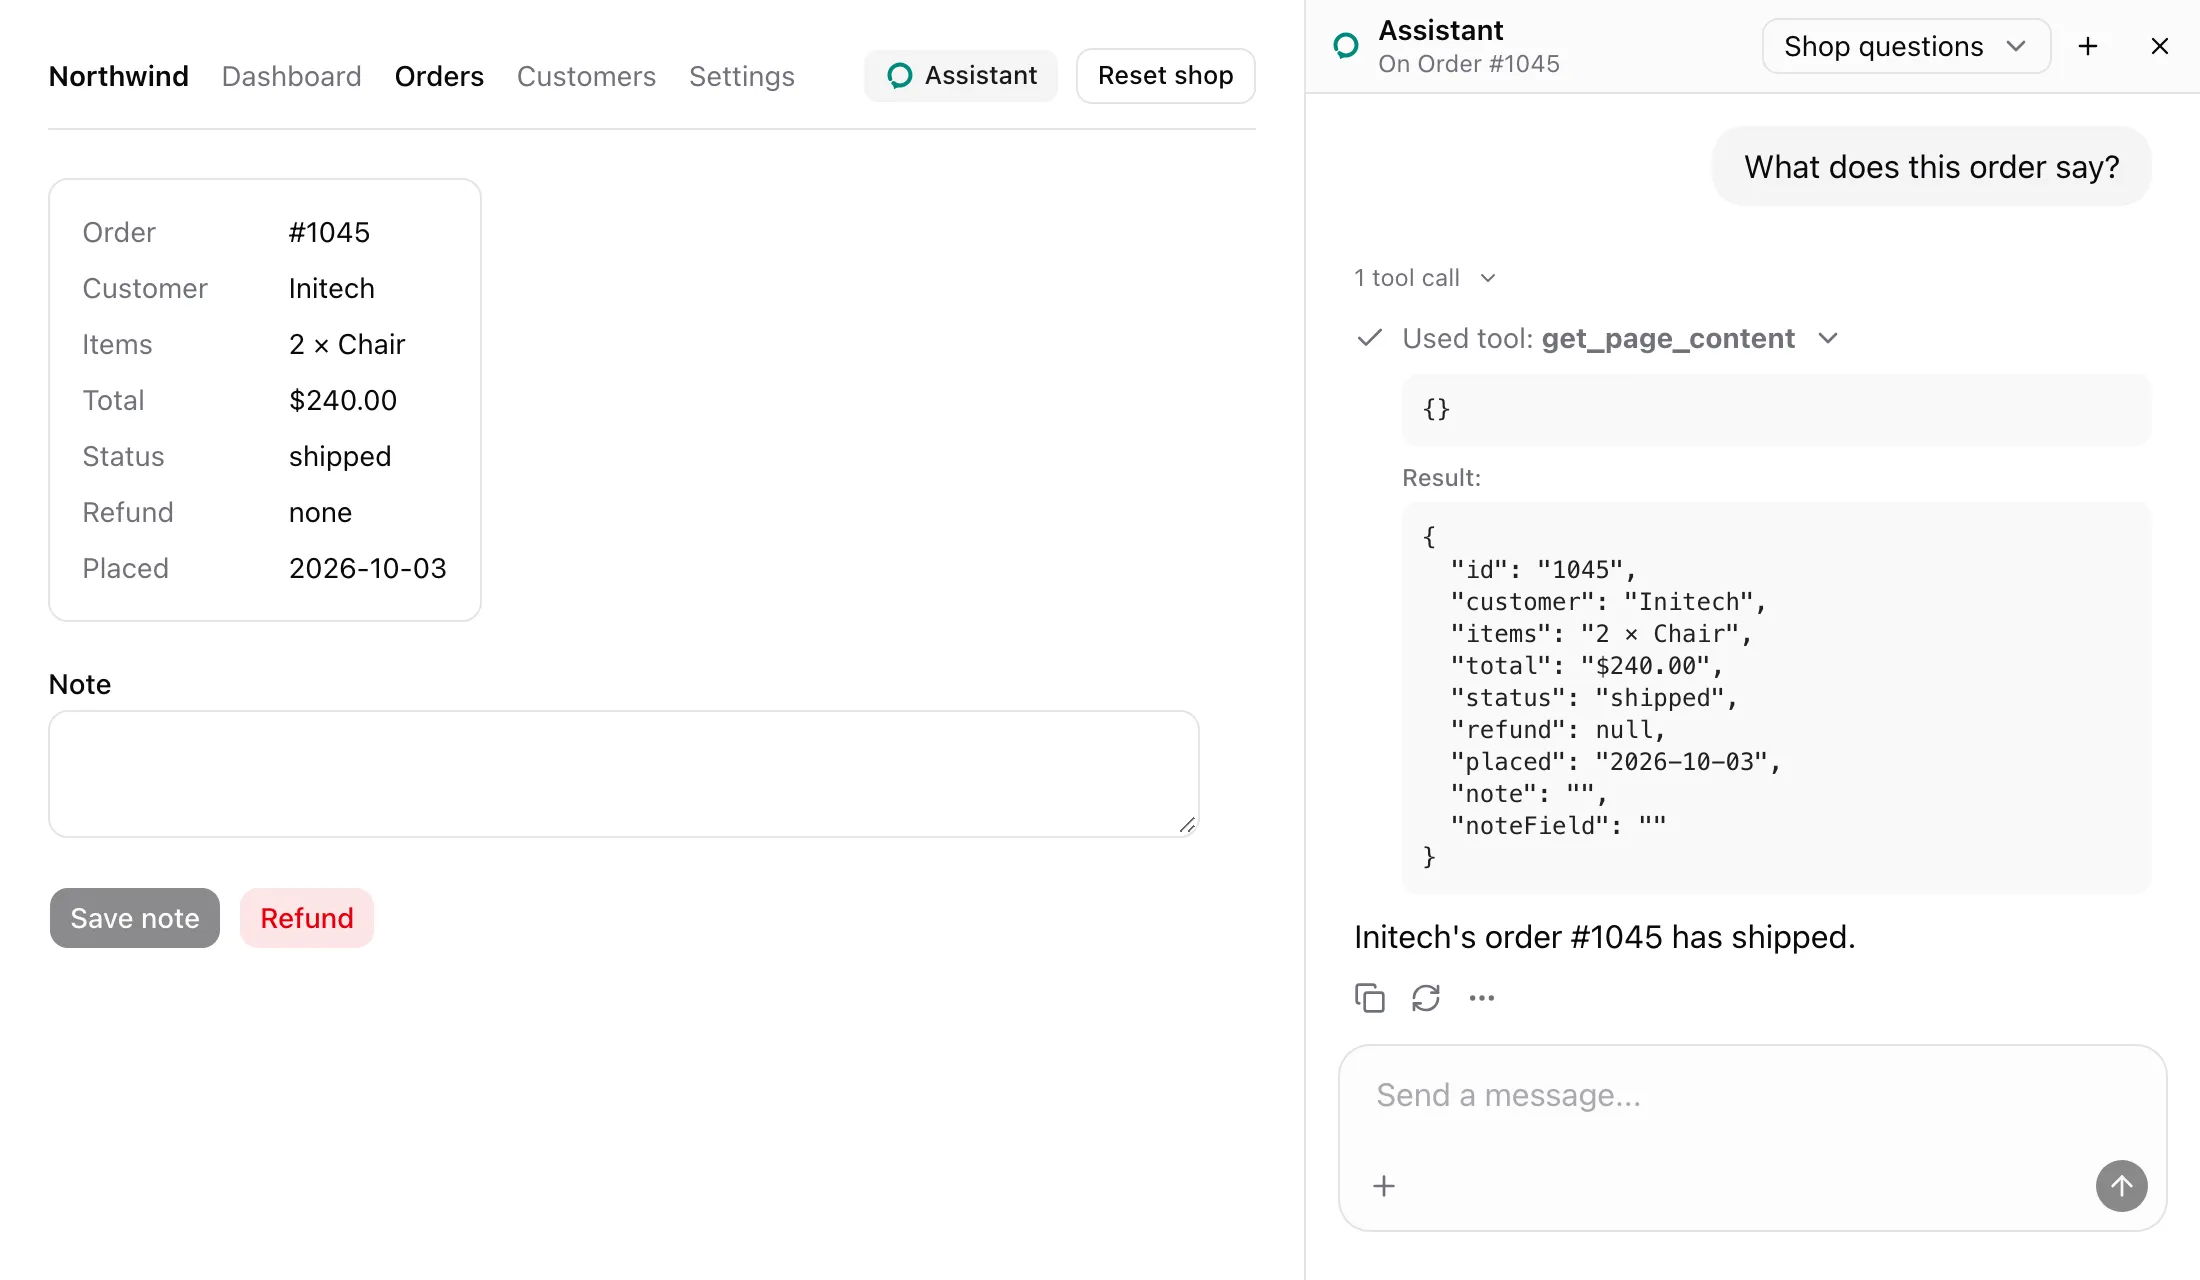Collapse the 1 tool call section
Viewport: 2200px width, 1280px height.
1424,278
